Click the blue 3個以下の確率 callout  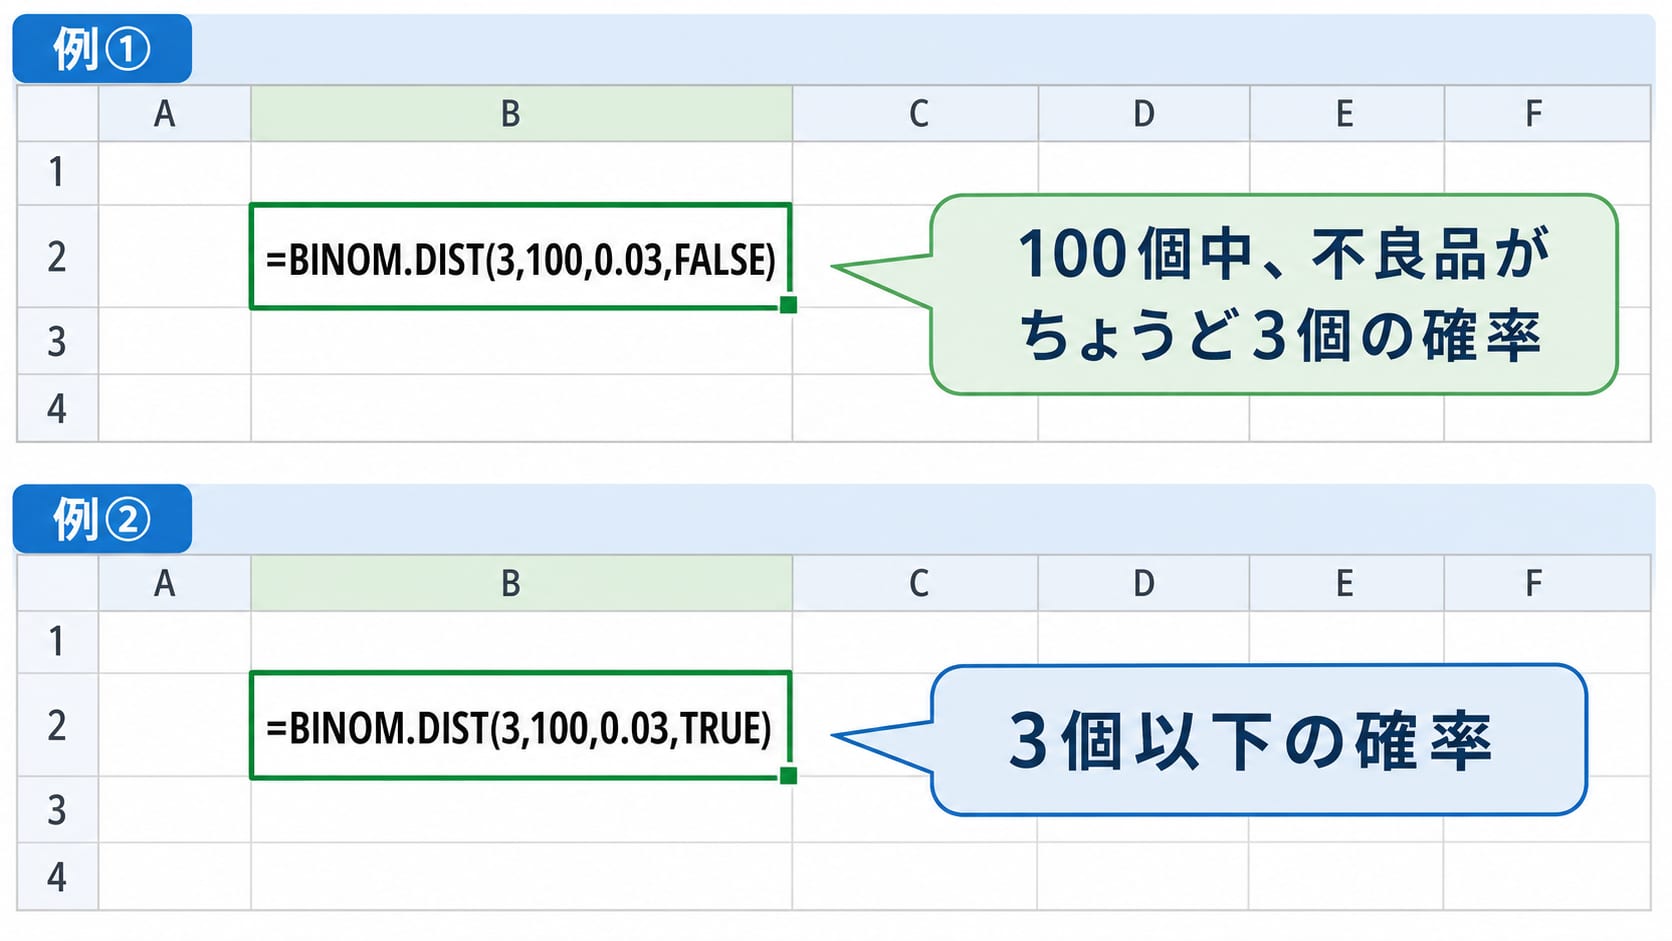pyautogui.click(x=1258, y=740)
